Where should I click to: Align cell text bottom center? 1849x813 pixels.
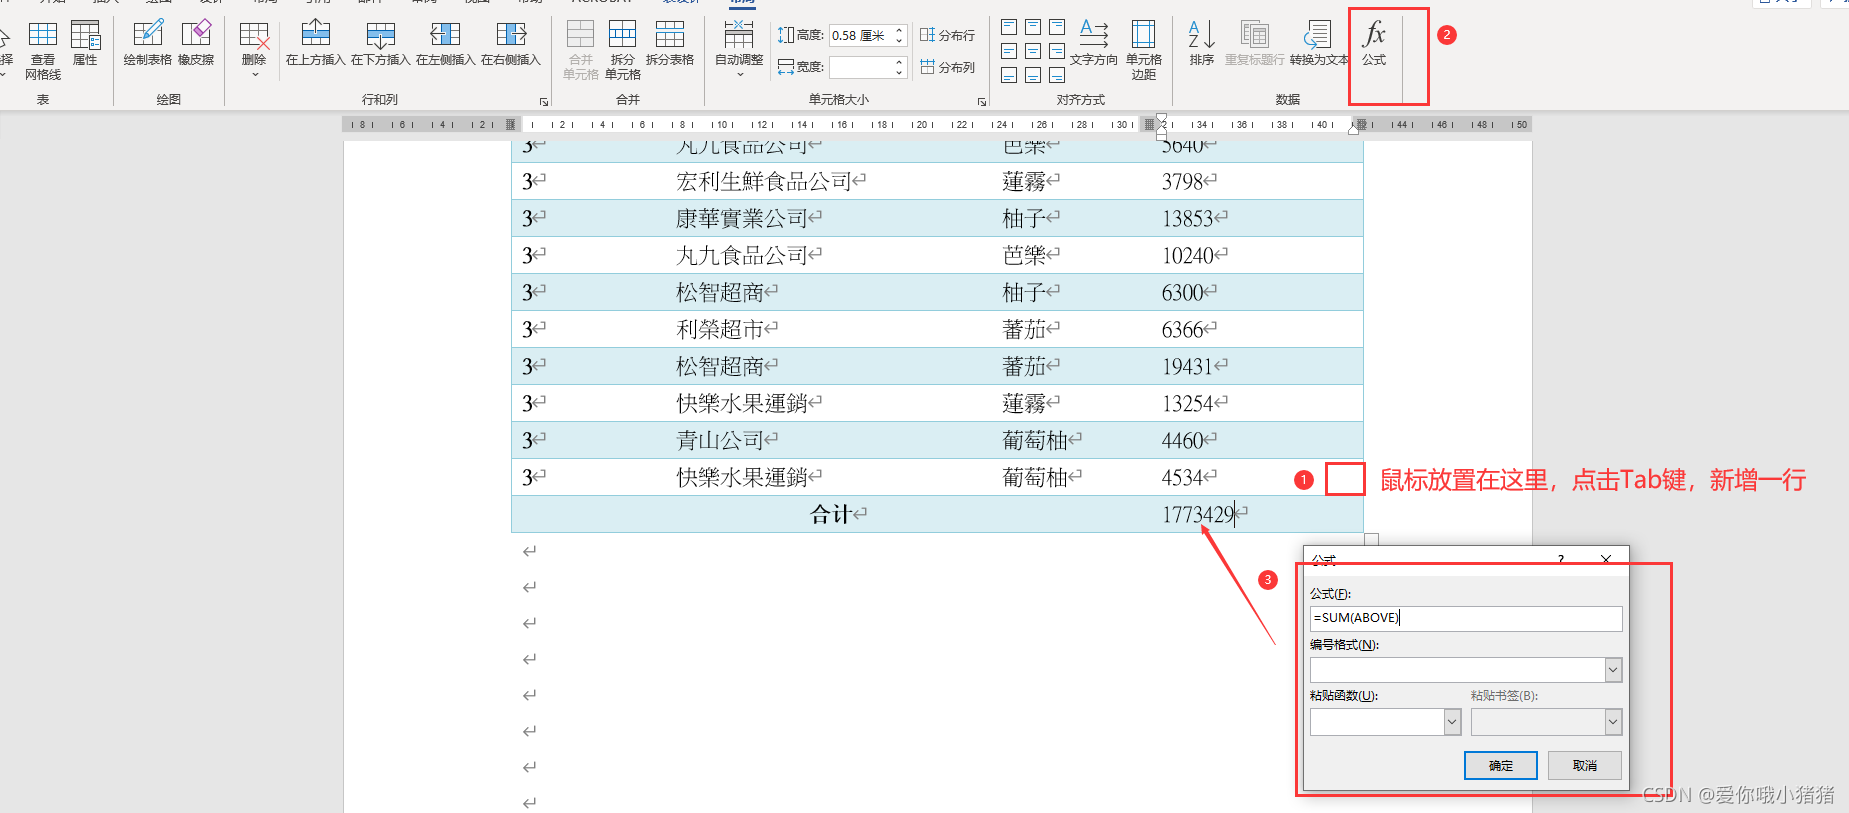tap(1033, 75)
